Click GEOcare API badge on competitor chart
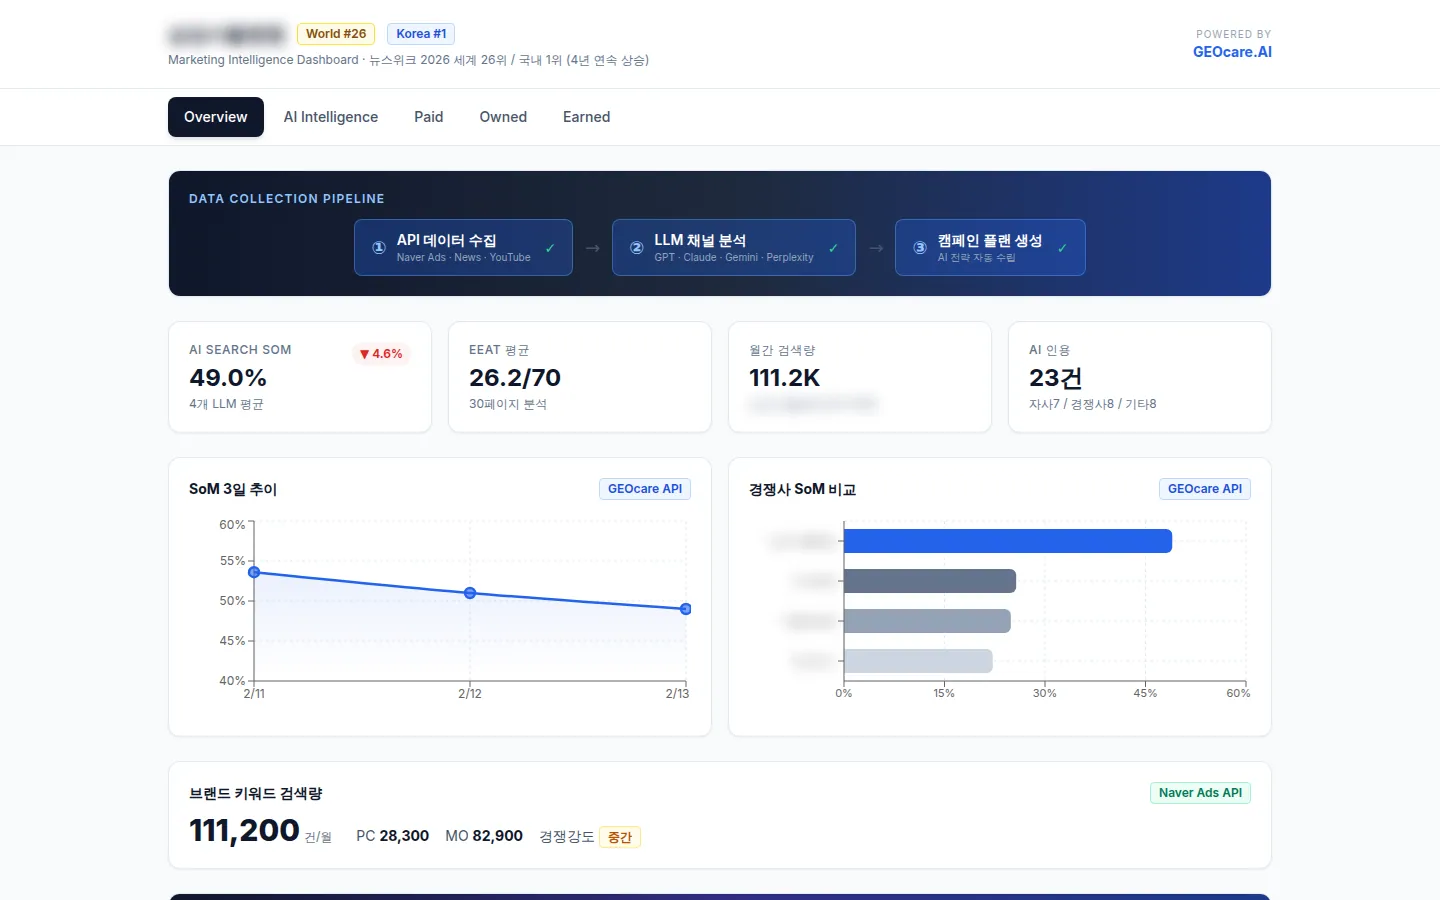1440x900 pixels. tap(1205, 489)
